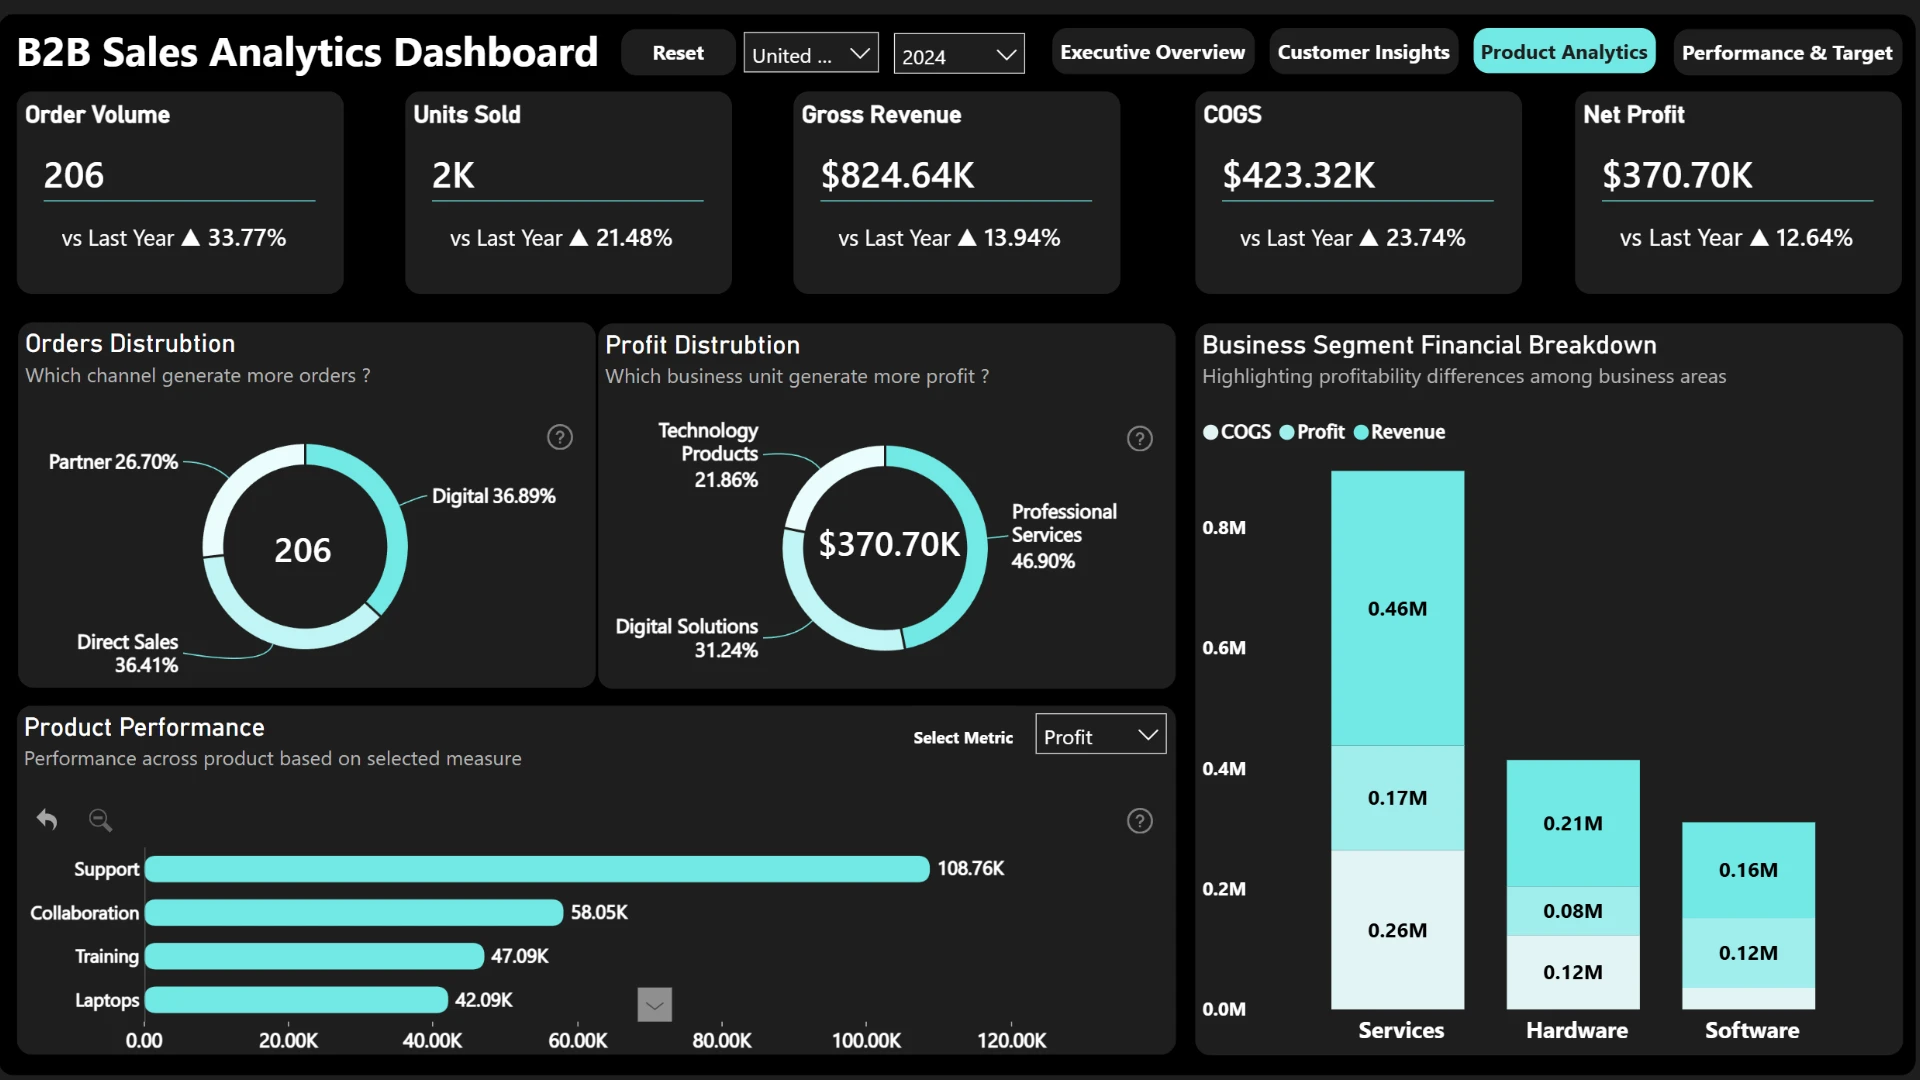Click the Services 0.17M profit bar segment

[x=1397, y=798]
